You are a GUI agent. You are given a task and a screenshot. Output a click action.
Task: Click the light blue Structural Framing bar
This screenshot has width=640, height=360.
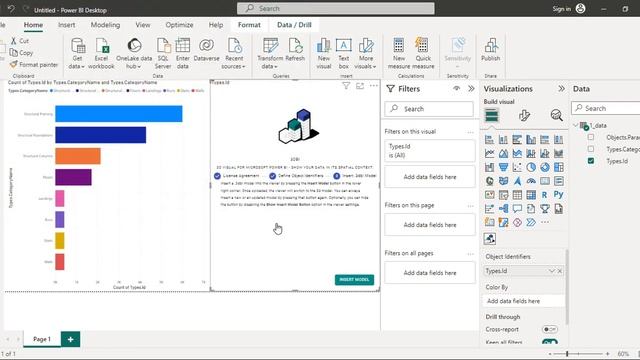pos(119,114)
